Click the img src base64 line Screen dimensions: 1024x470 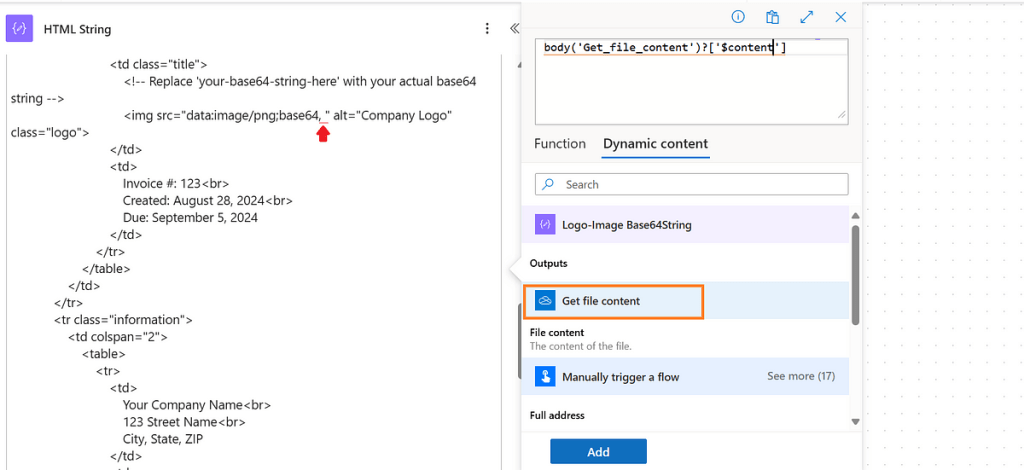(x=288, y=116)
